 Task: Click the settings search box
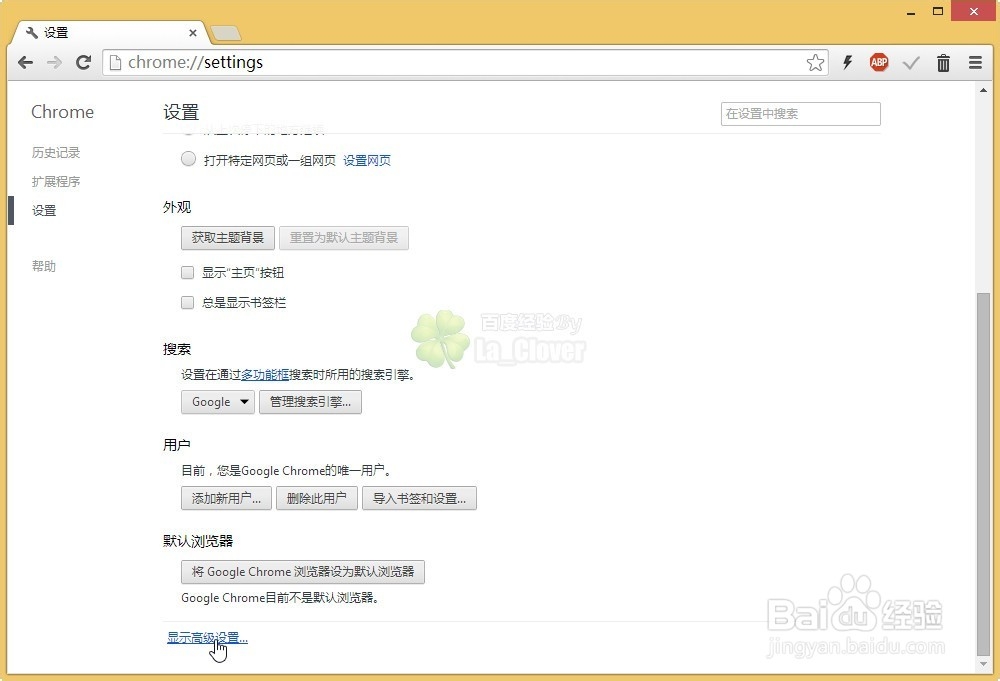click(x=800, y=114)
